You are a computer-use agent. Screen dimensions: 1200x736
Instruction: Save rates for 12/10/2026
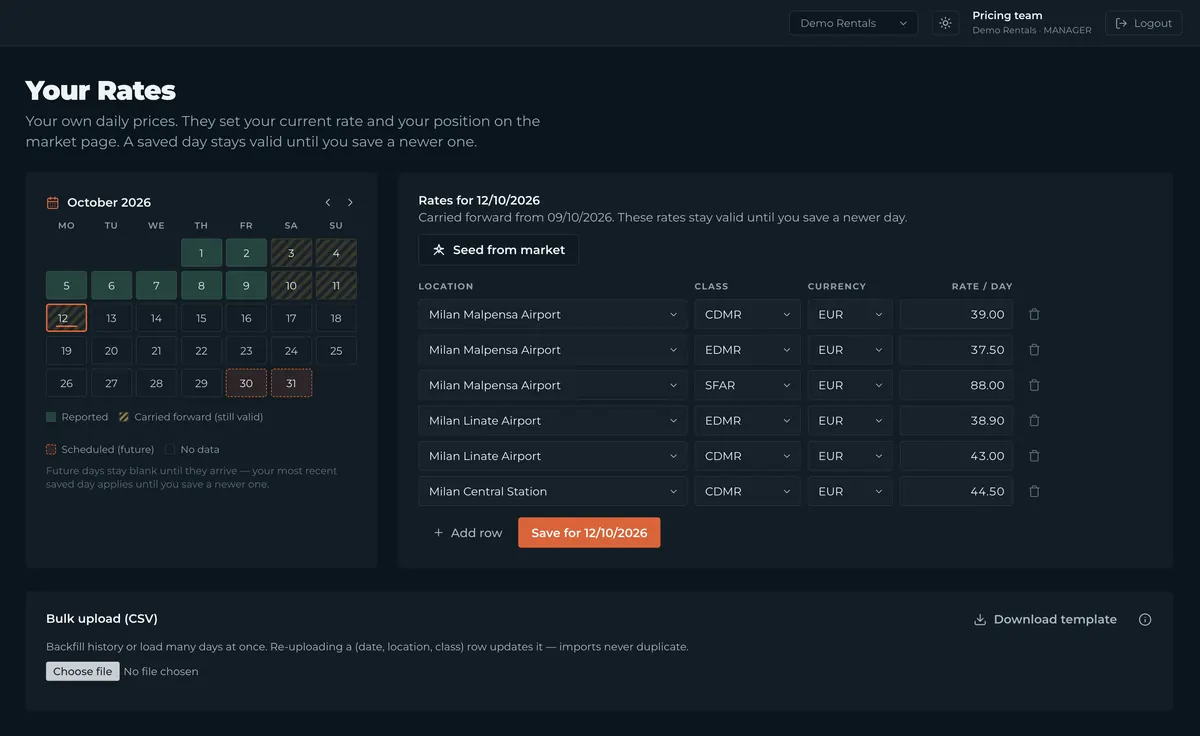coord(589,533)
